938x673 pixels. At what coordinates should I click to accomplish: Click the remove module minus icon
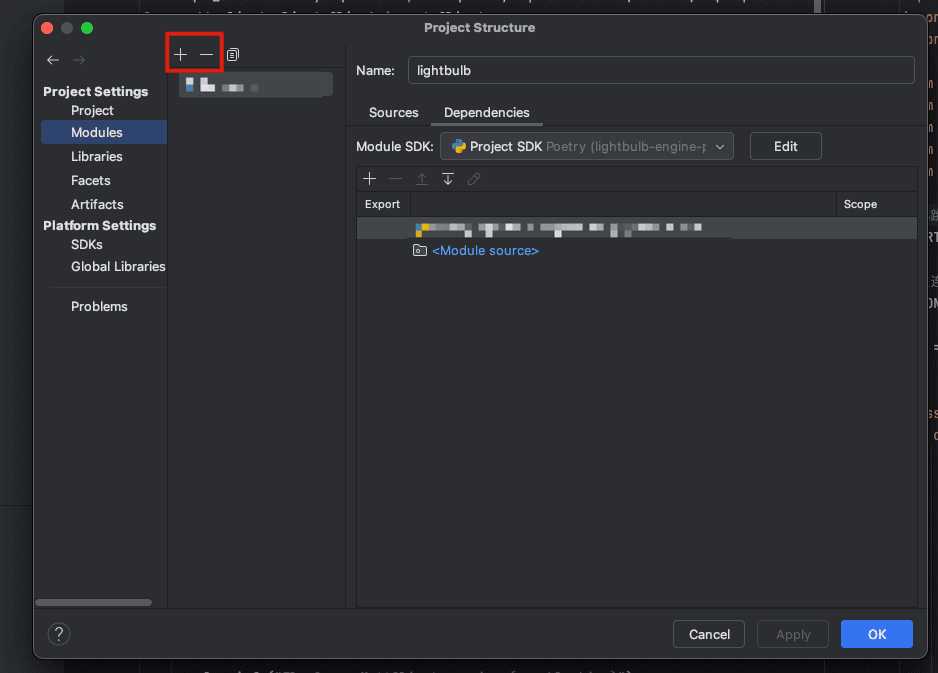tap(206, 55)
